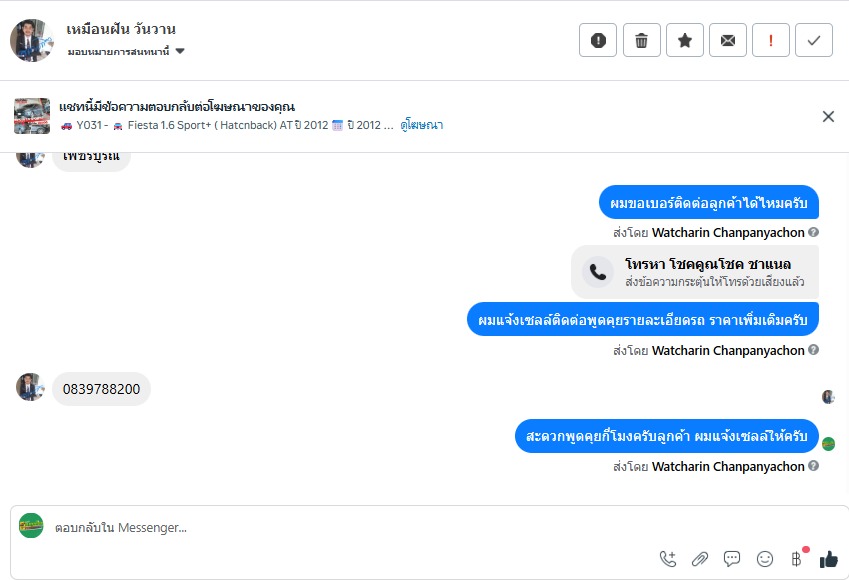Open customer profile picture in header
This screenshot has height=580, width=849.
[x=32, y=41]
